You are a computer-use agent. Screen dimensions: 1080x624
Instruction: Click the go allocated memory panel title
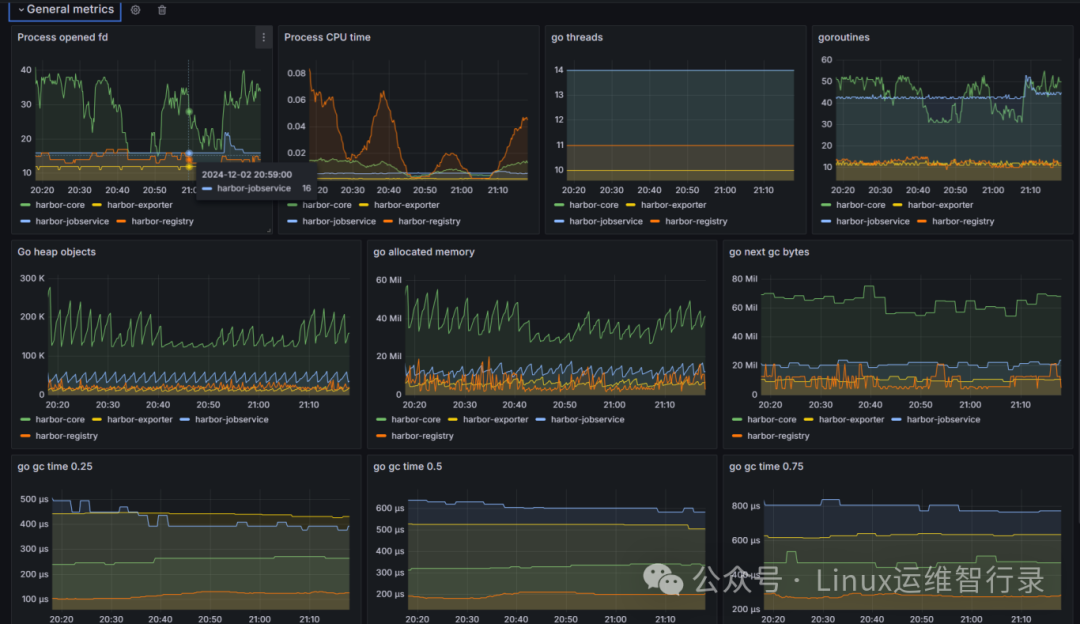[x=424, y=252]
